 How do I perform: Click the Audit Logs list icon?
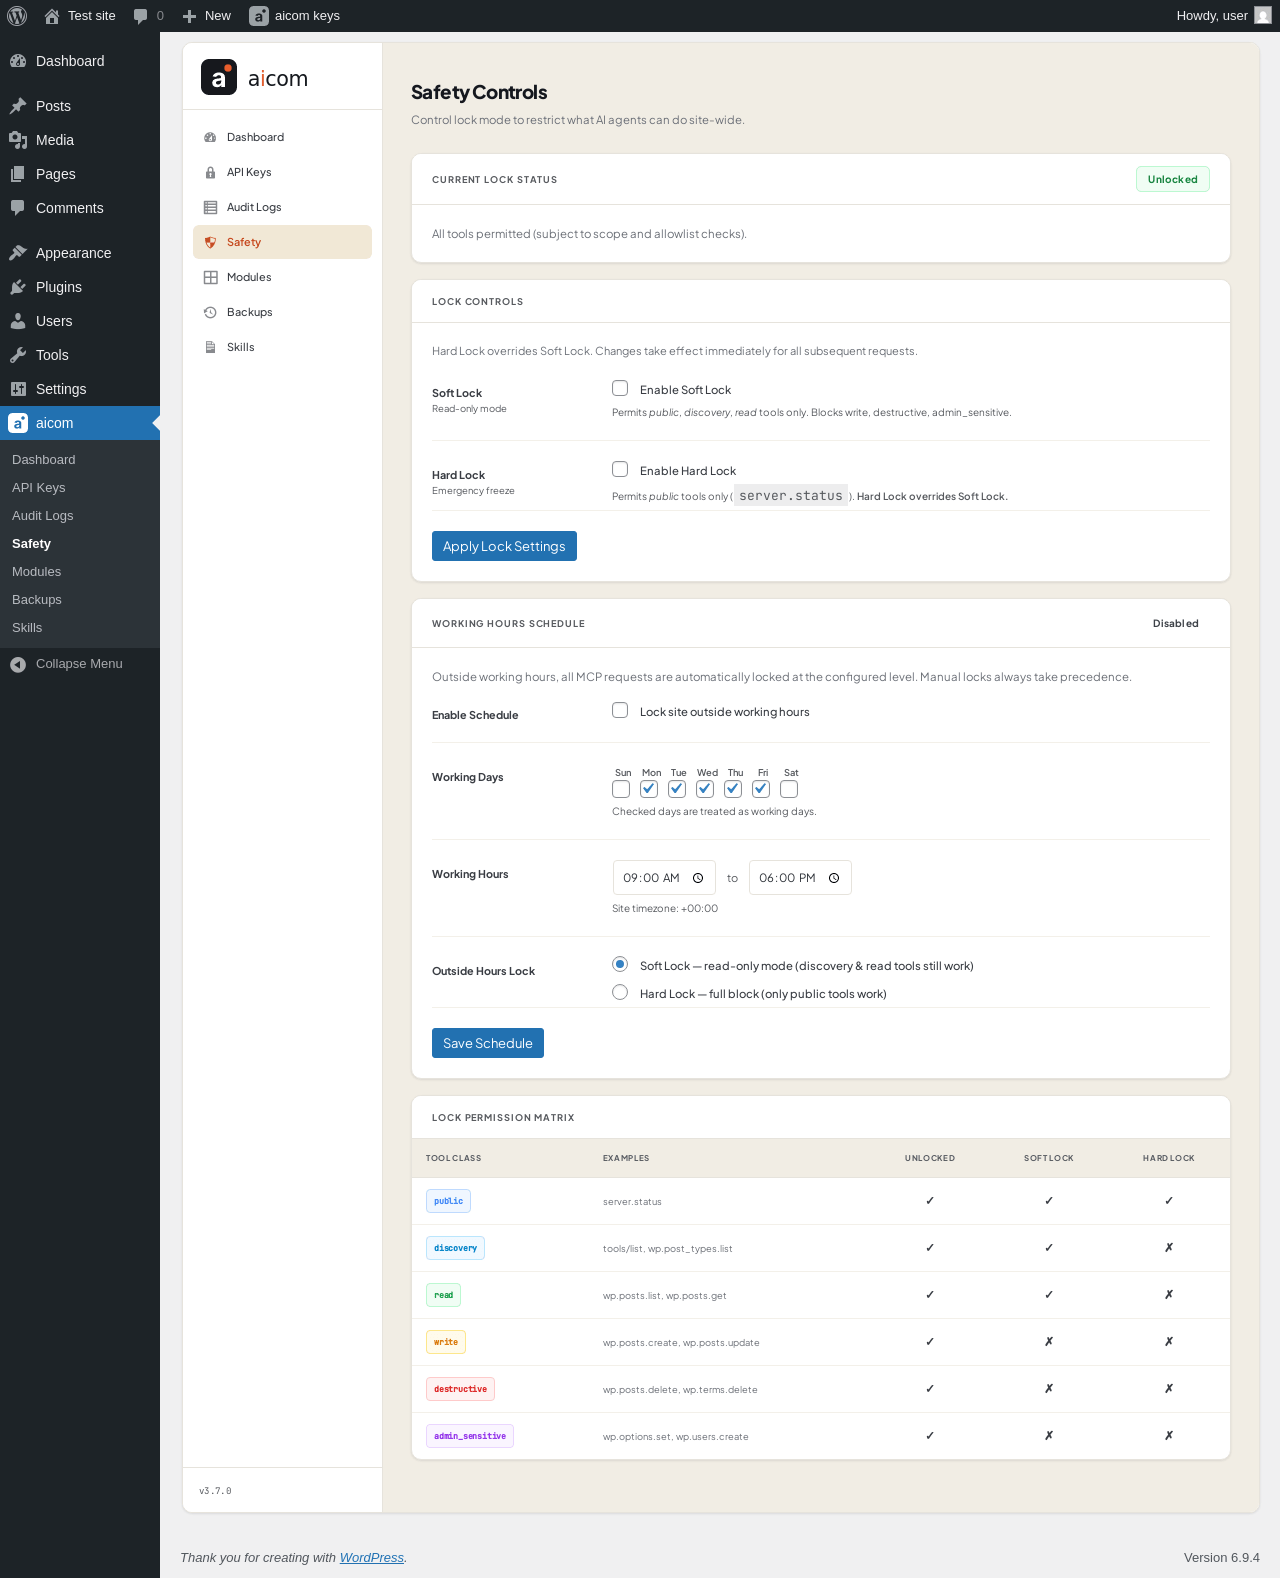click(210, 207)
